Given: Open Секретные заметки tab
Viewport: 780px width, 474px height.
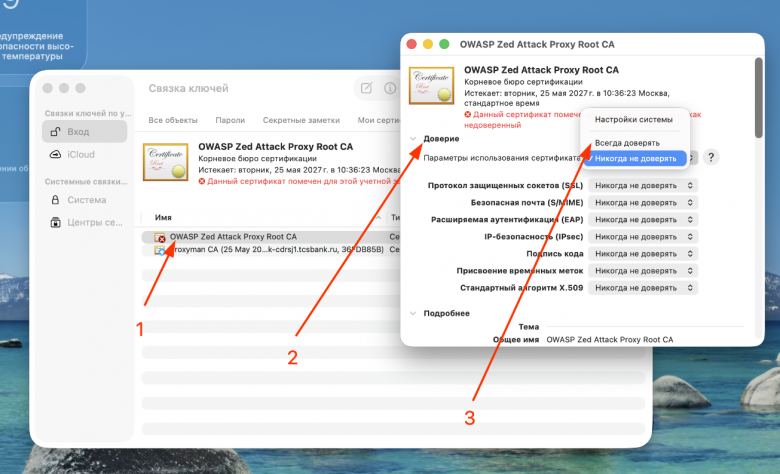Looking at the screenshot, I should (x=301, y=120).
